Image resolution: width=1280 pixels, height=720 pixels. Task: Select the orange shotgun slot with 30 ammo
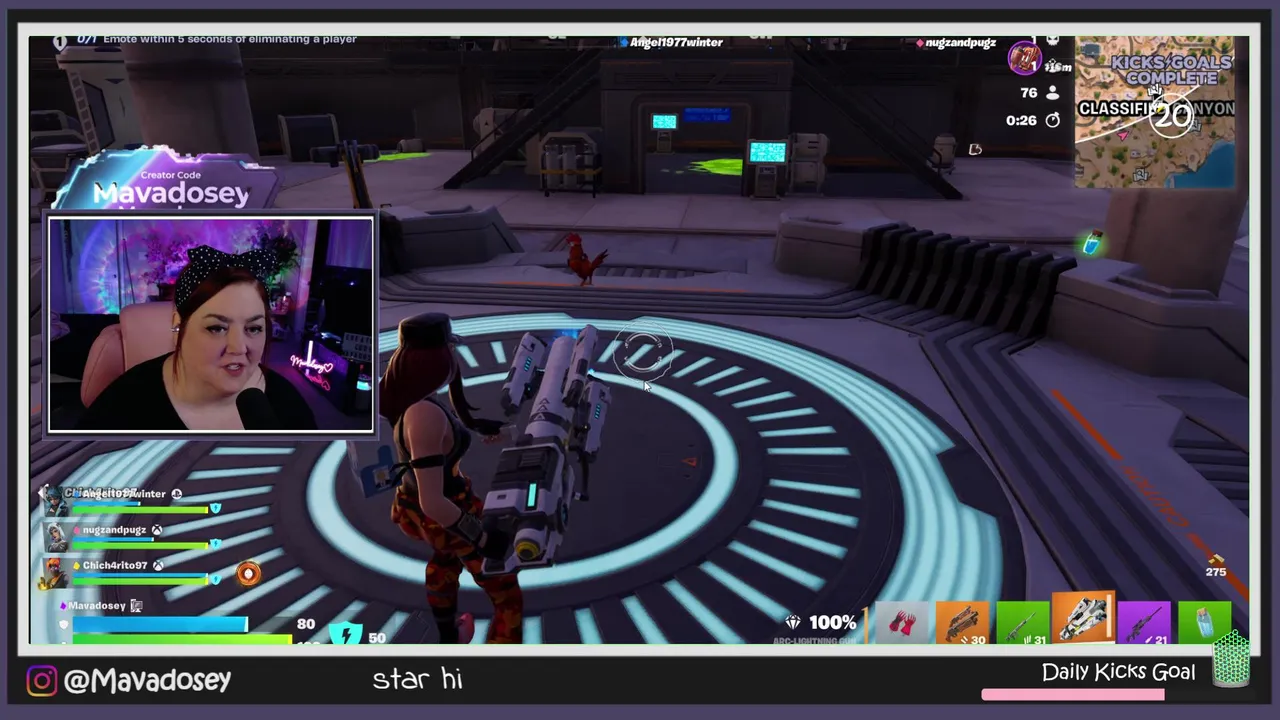pyautogui.click(x=962, y=621)
